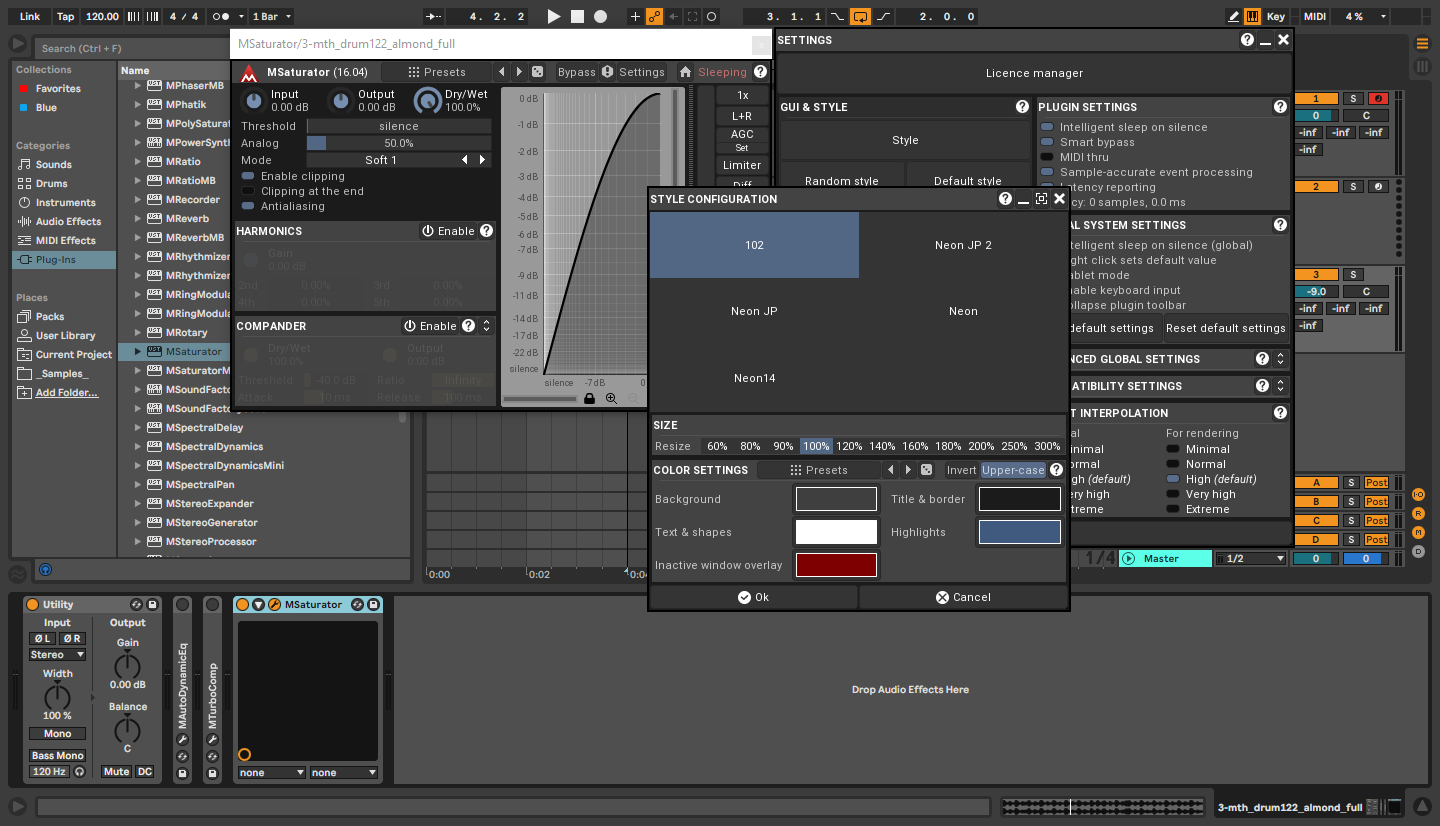Open the Master 1/2 output dropdown
The width and height of the screenshot is (1440, 826).
(x=1251, y=558)
